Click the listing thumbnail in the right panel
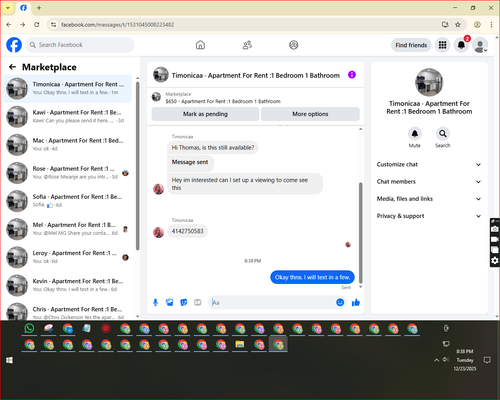 (x=429, y=82)
